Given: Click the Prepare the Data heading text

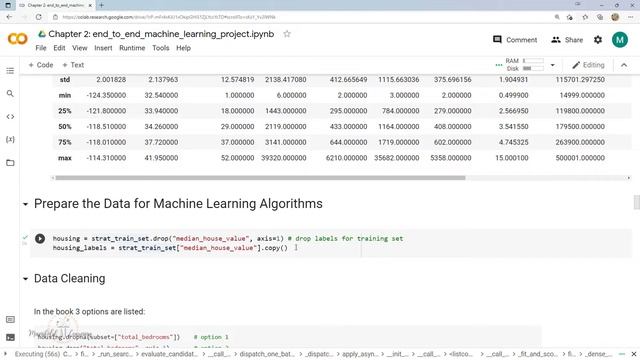Looking at the screenshot, I should pyautogui.click(x=178, y=204).
